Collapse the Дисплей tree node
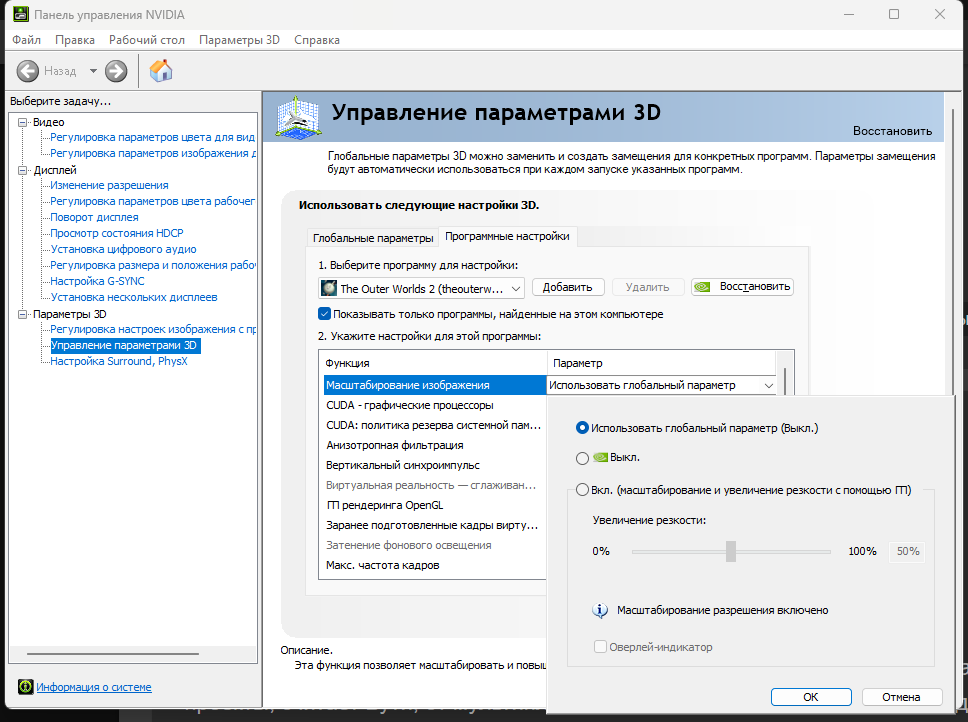 [x=23, y=170]
